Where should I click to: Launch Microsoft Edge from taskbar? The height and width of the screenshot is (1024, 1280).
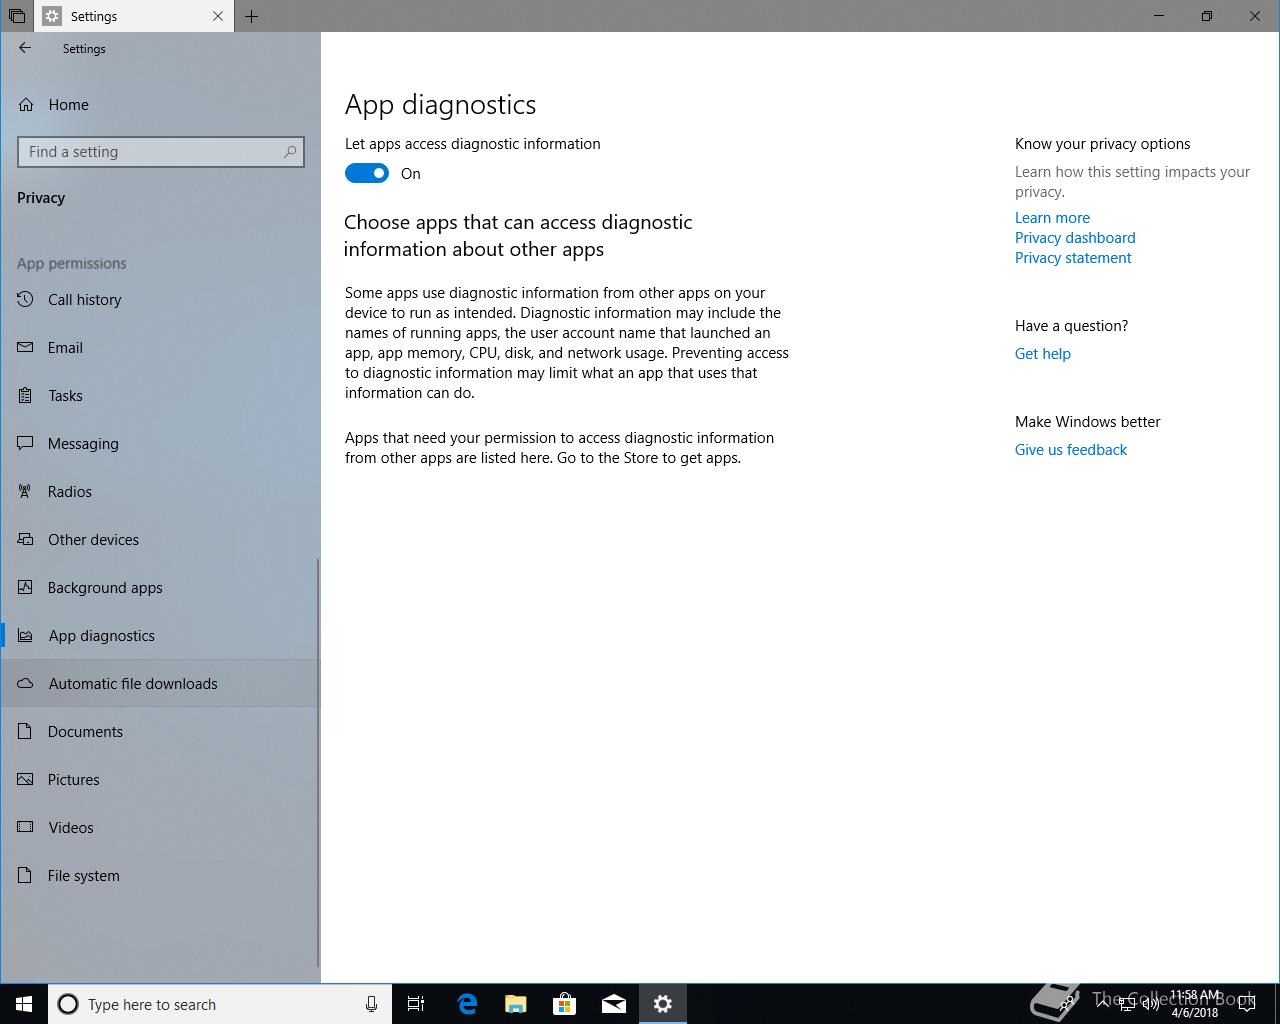click(x=467, y=1004)
